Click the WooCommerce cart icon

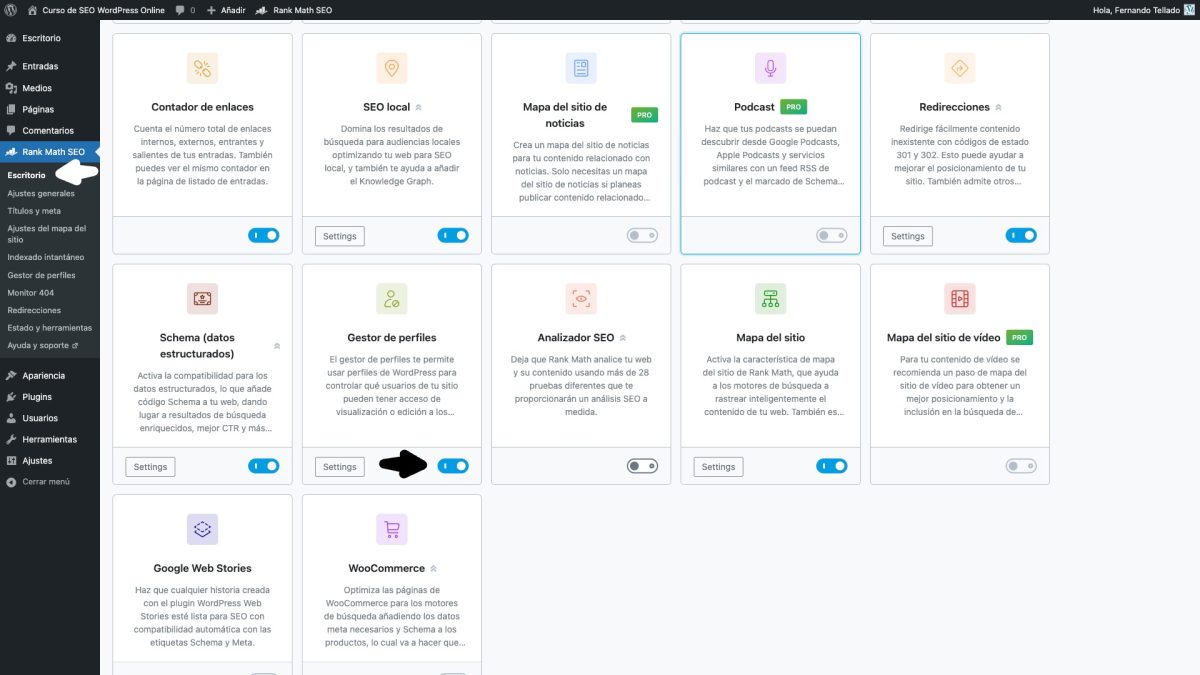(x=391, y=529)
